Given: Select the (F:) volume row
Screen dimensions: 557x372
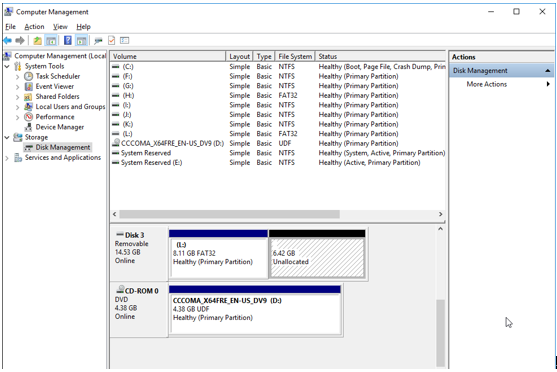Looking at the screenshot, I should pos(278,76).
